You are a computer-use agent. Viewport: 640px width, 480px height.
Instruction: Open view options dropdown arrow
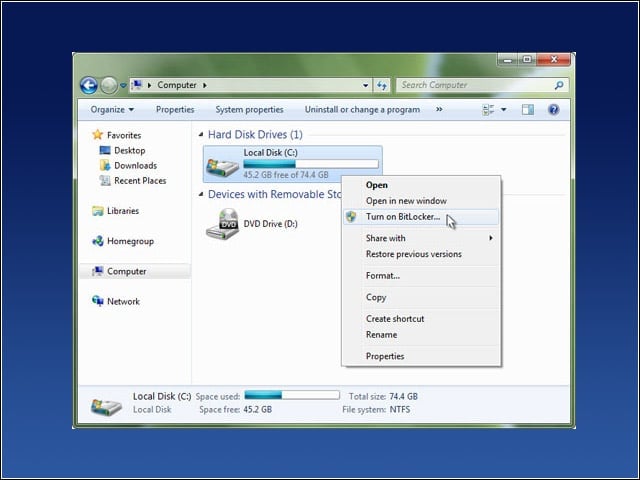(x=504, y=109)
